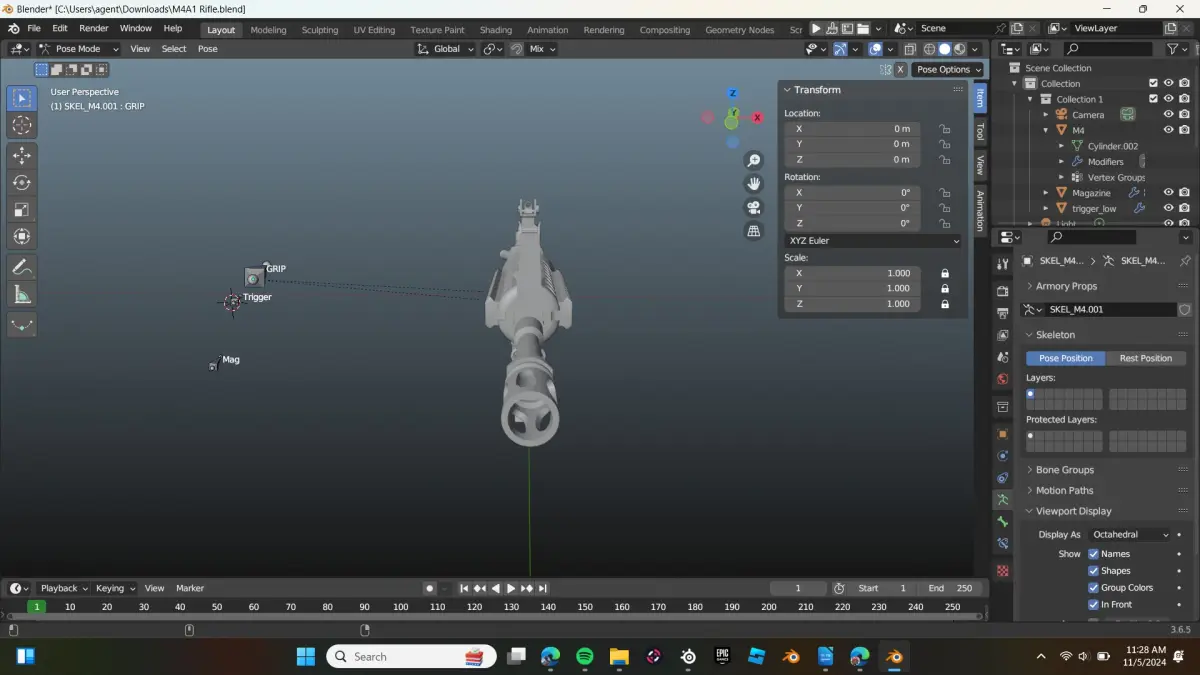
Task: Open the Object properties tab icon
Action: (x=1003, y=434)
